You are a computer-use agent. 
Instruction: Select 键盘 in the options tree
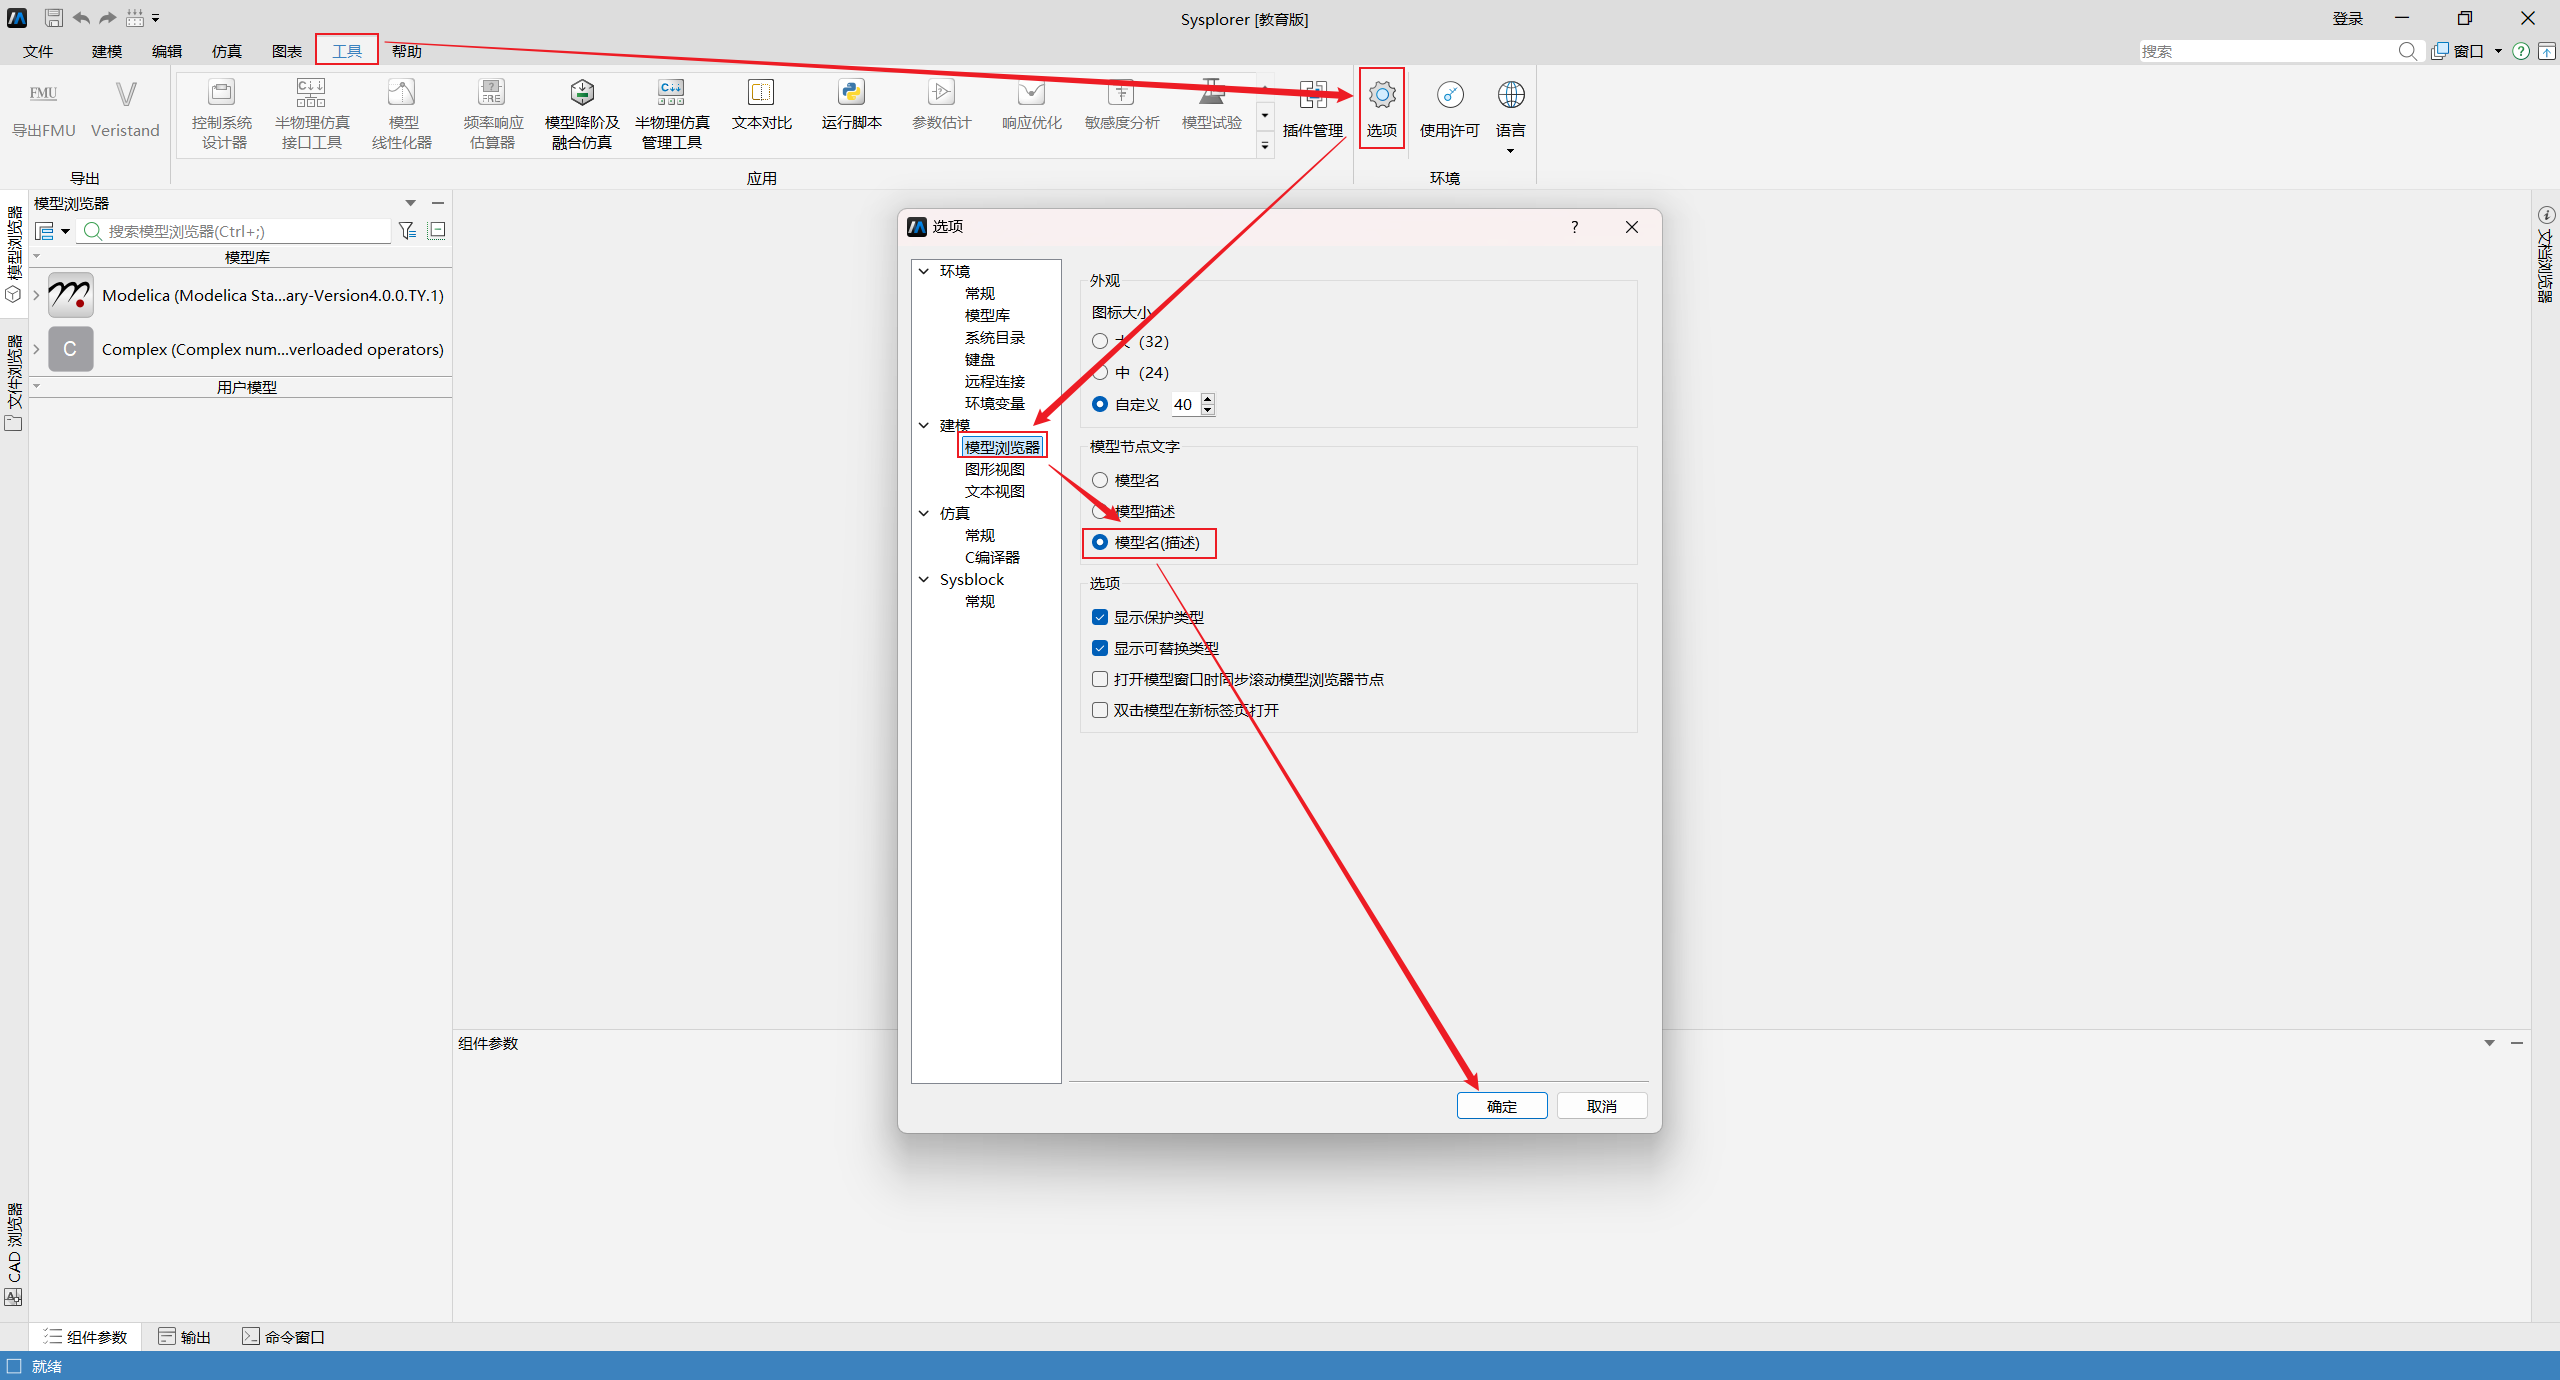[979, 359]
